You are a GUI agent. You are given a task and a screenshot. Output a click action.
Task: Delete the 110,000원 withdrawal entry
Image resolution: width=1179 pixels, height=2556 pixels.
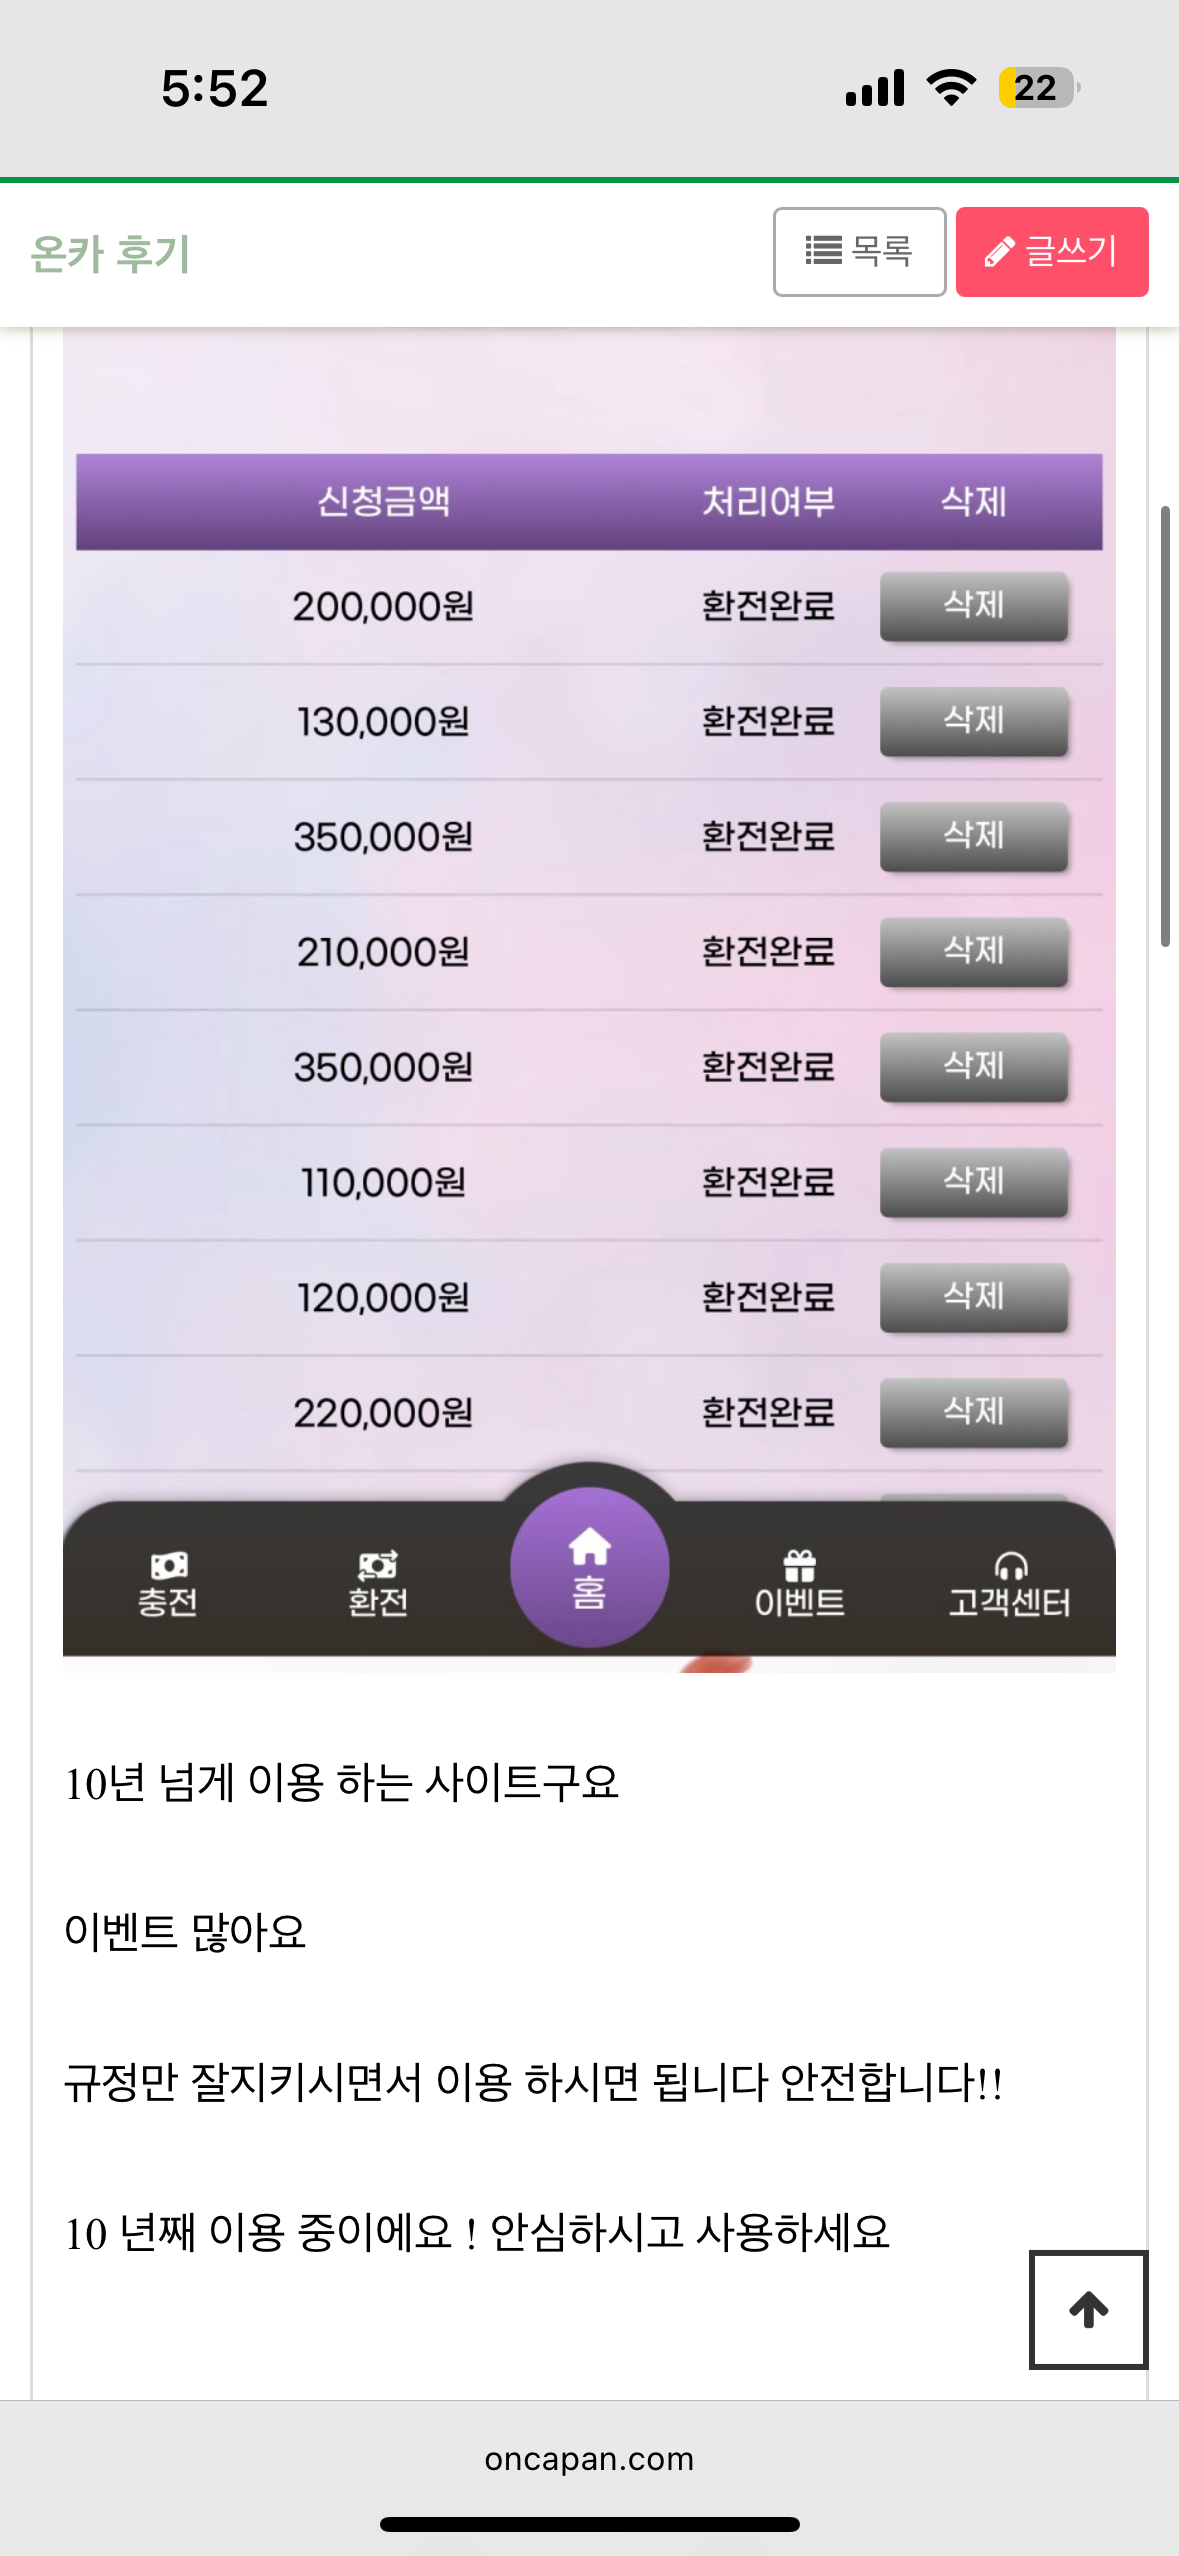click(973, 1182)
